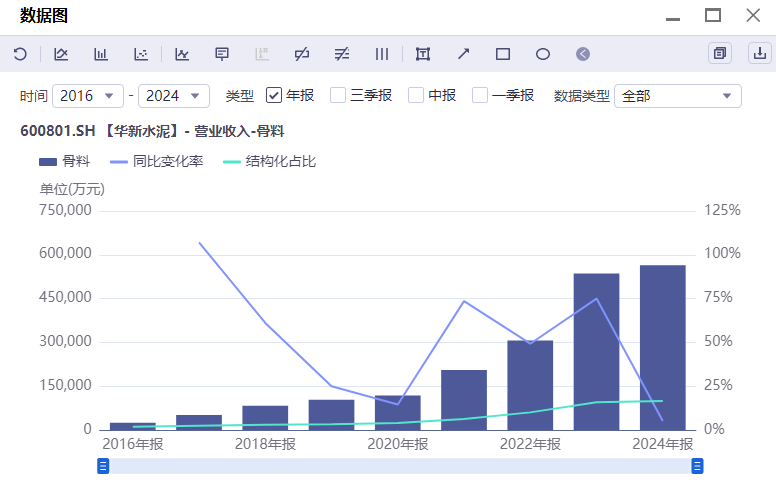Click the download/export icon

coord(760,53)
